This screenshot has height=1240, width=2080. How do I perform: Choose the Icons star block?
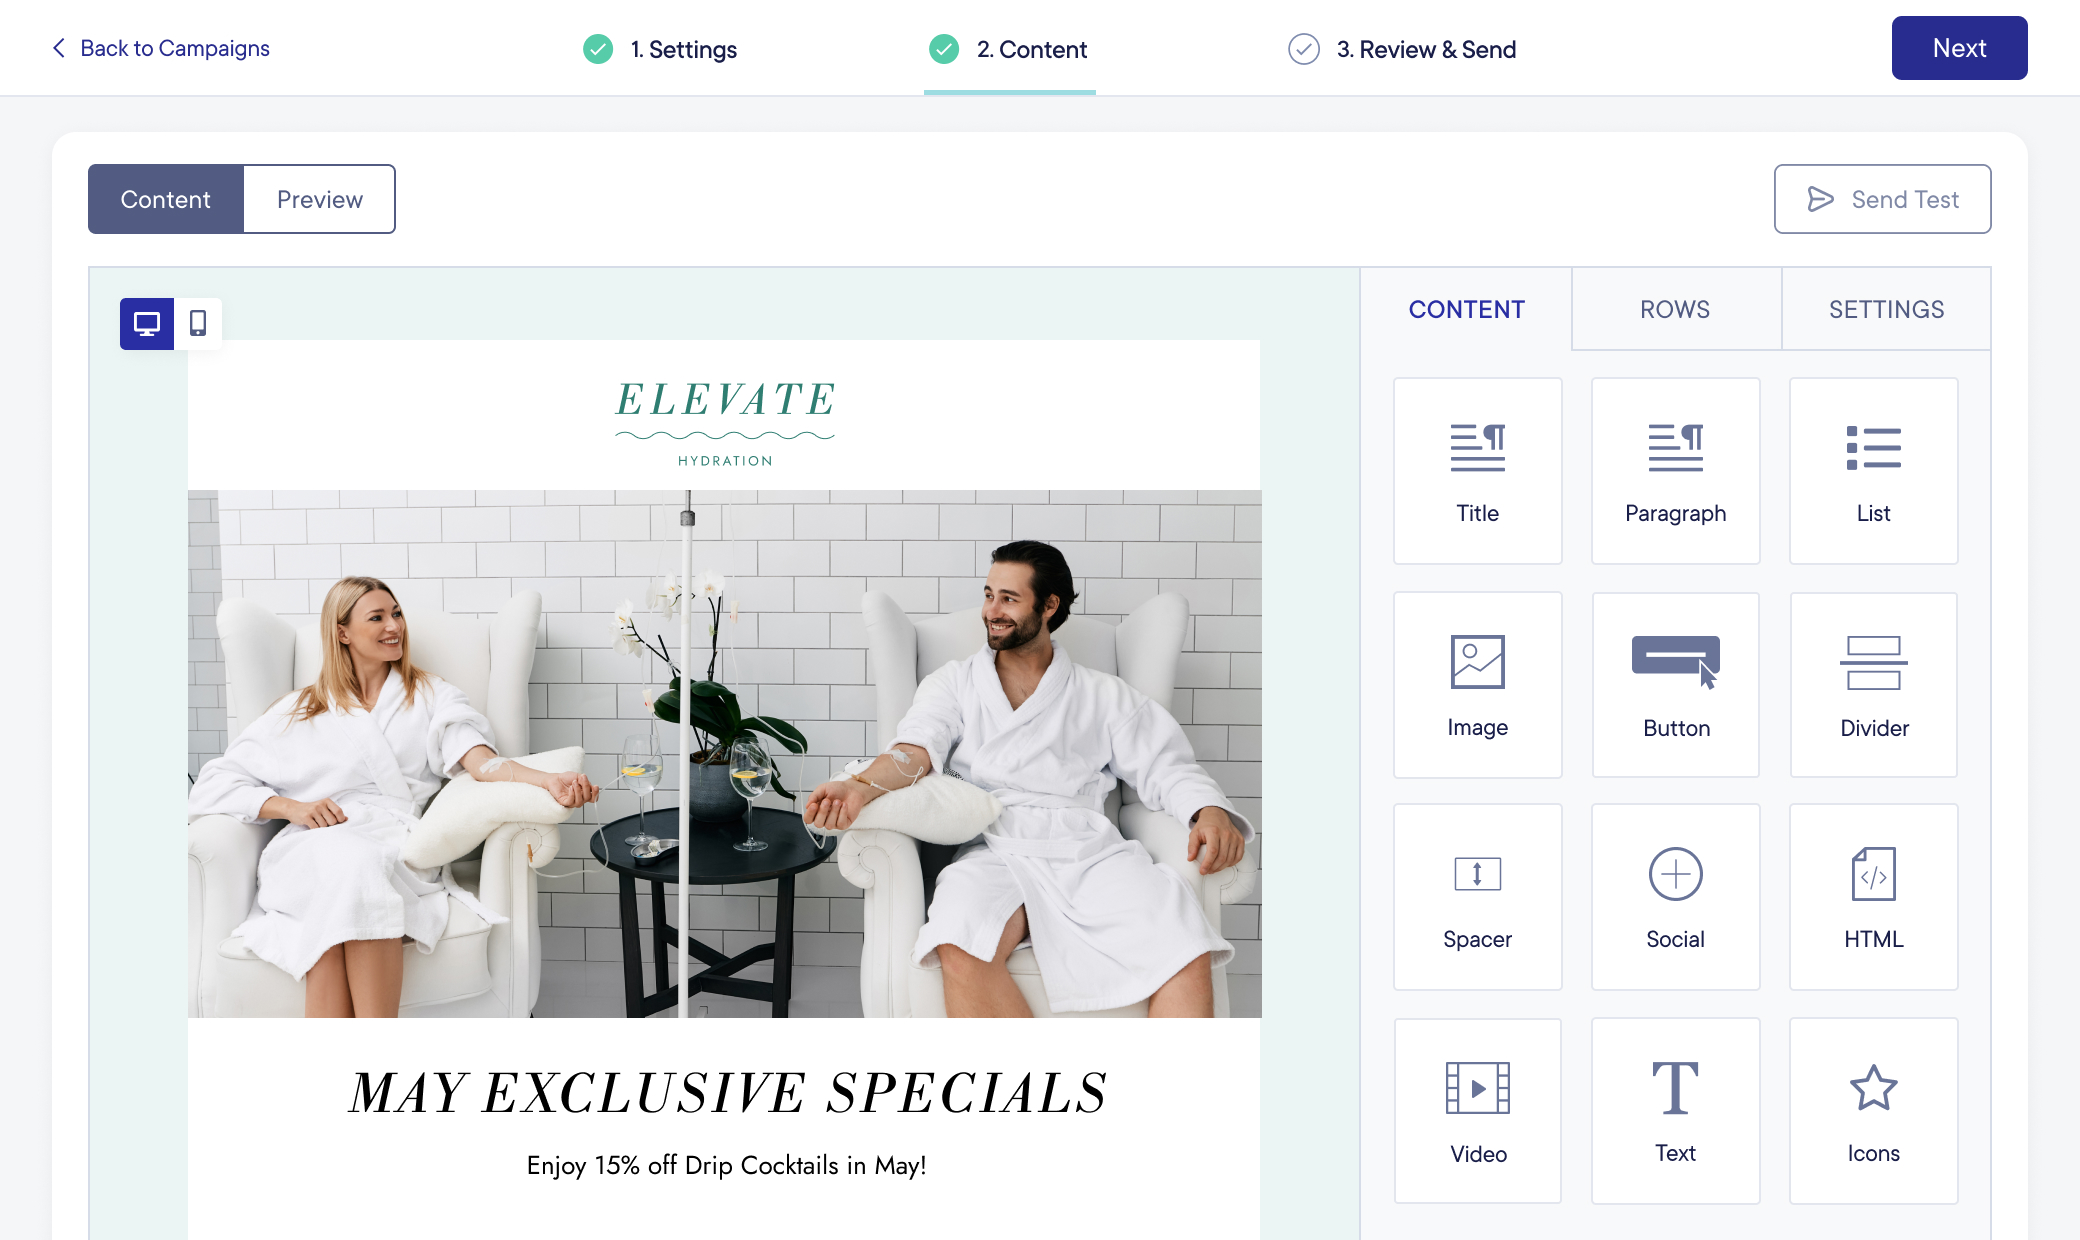1873,1111
